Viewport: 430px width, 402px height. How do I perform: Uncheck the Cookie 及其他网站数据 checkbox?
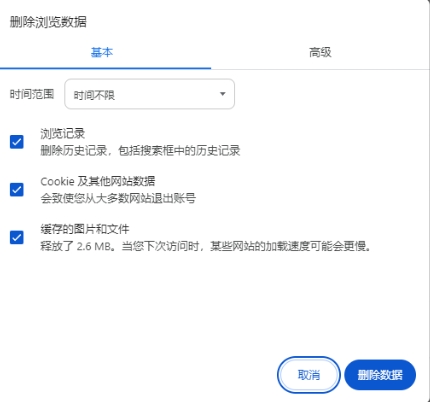[17, 190]
